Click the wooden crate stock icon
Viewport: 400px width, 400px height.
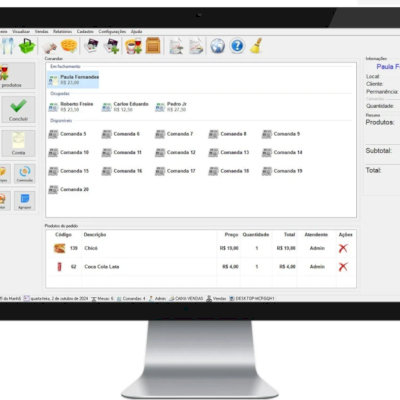(153, 46)
